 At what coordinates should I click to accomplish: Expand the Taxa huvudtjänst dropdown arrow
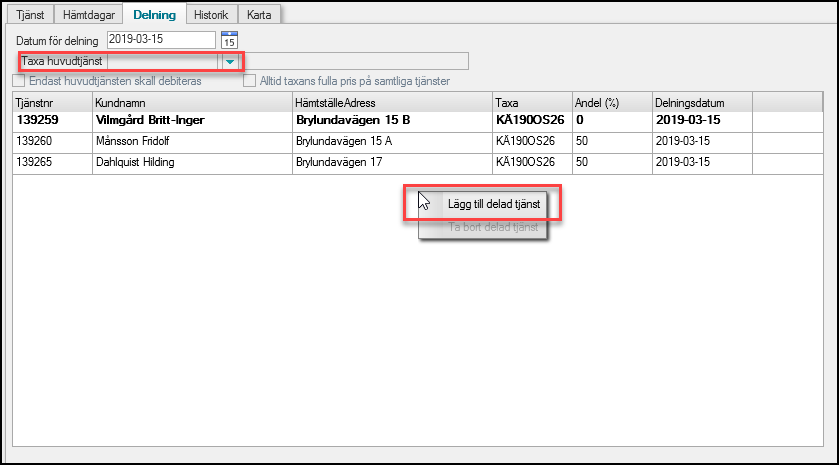(x=230, y=62)
